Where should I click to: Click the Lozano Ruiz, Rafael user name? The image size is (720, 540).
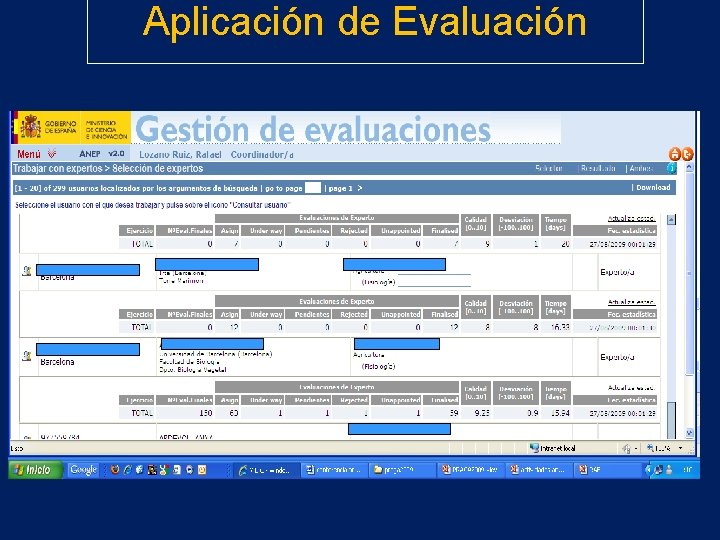coord(180,155)
